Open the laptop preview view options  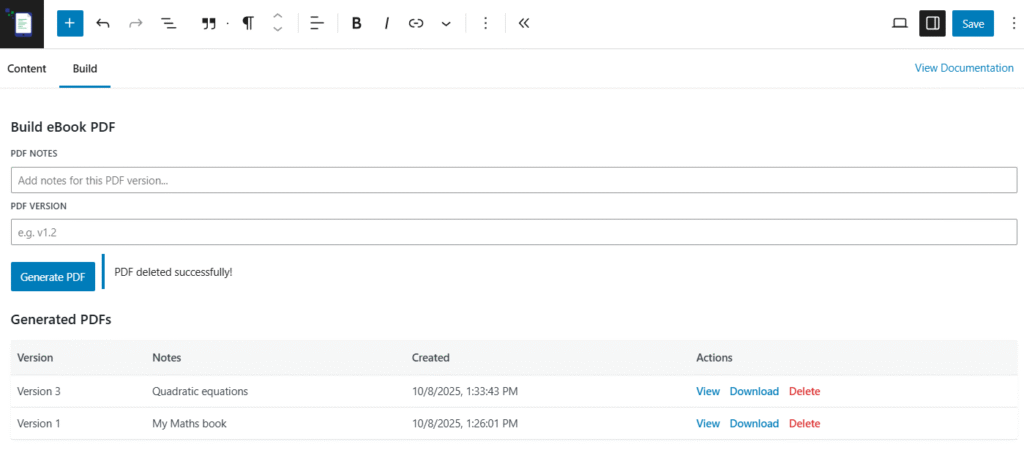point(899,24)
